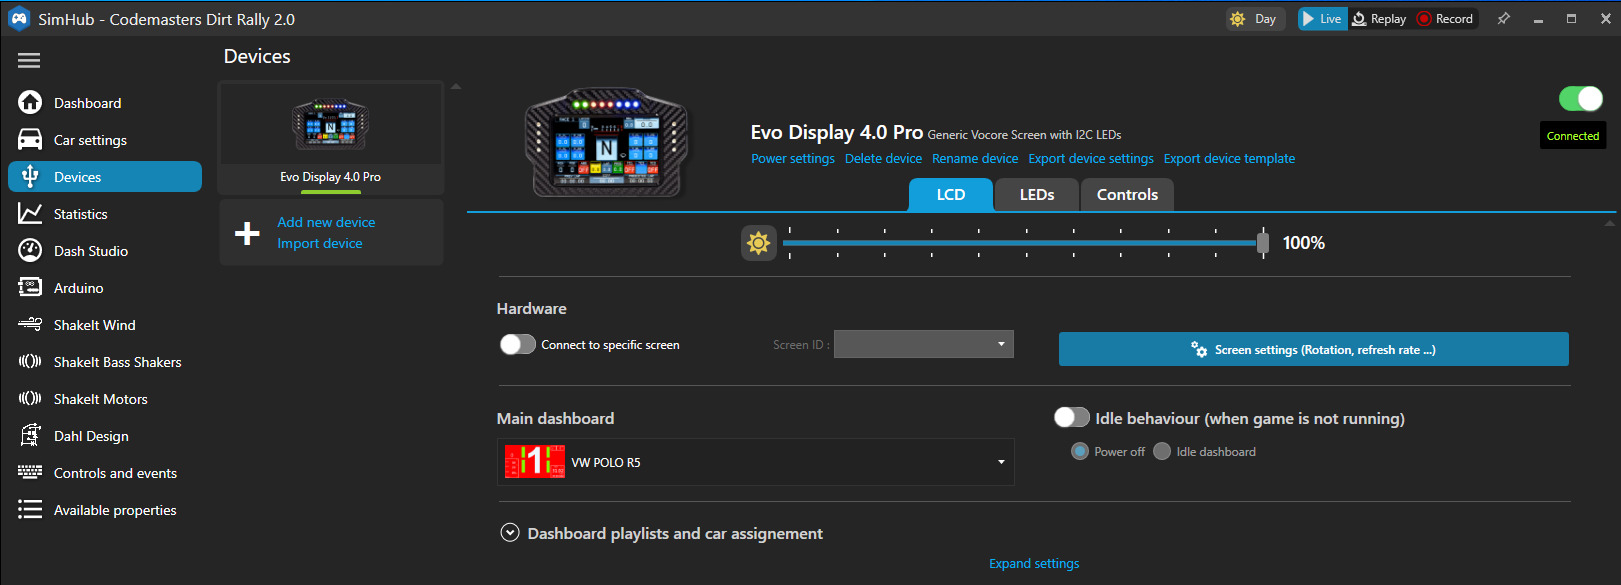The image size is (1621, 585).
Task: Click the 100% brightness value
Action: [x=1303, y=243]
